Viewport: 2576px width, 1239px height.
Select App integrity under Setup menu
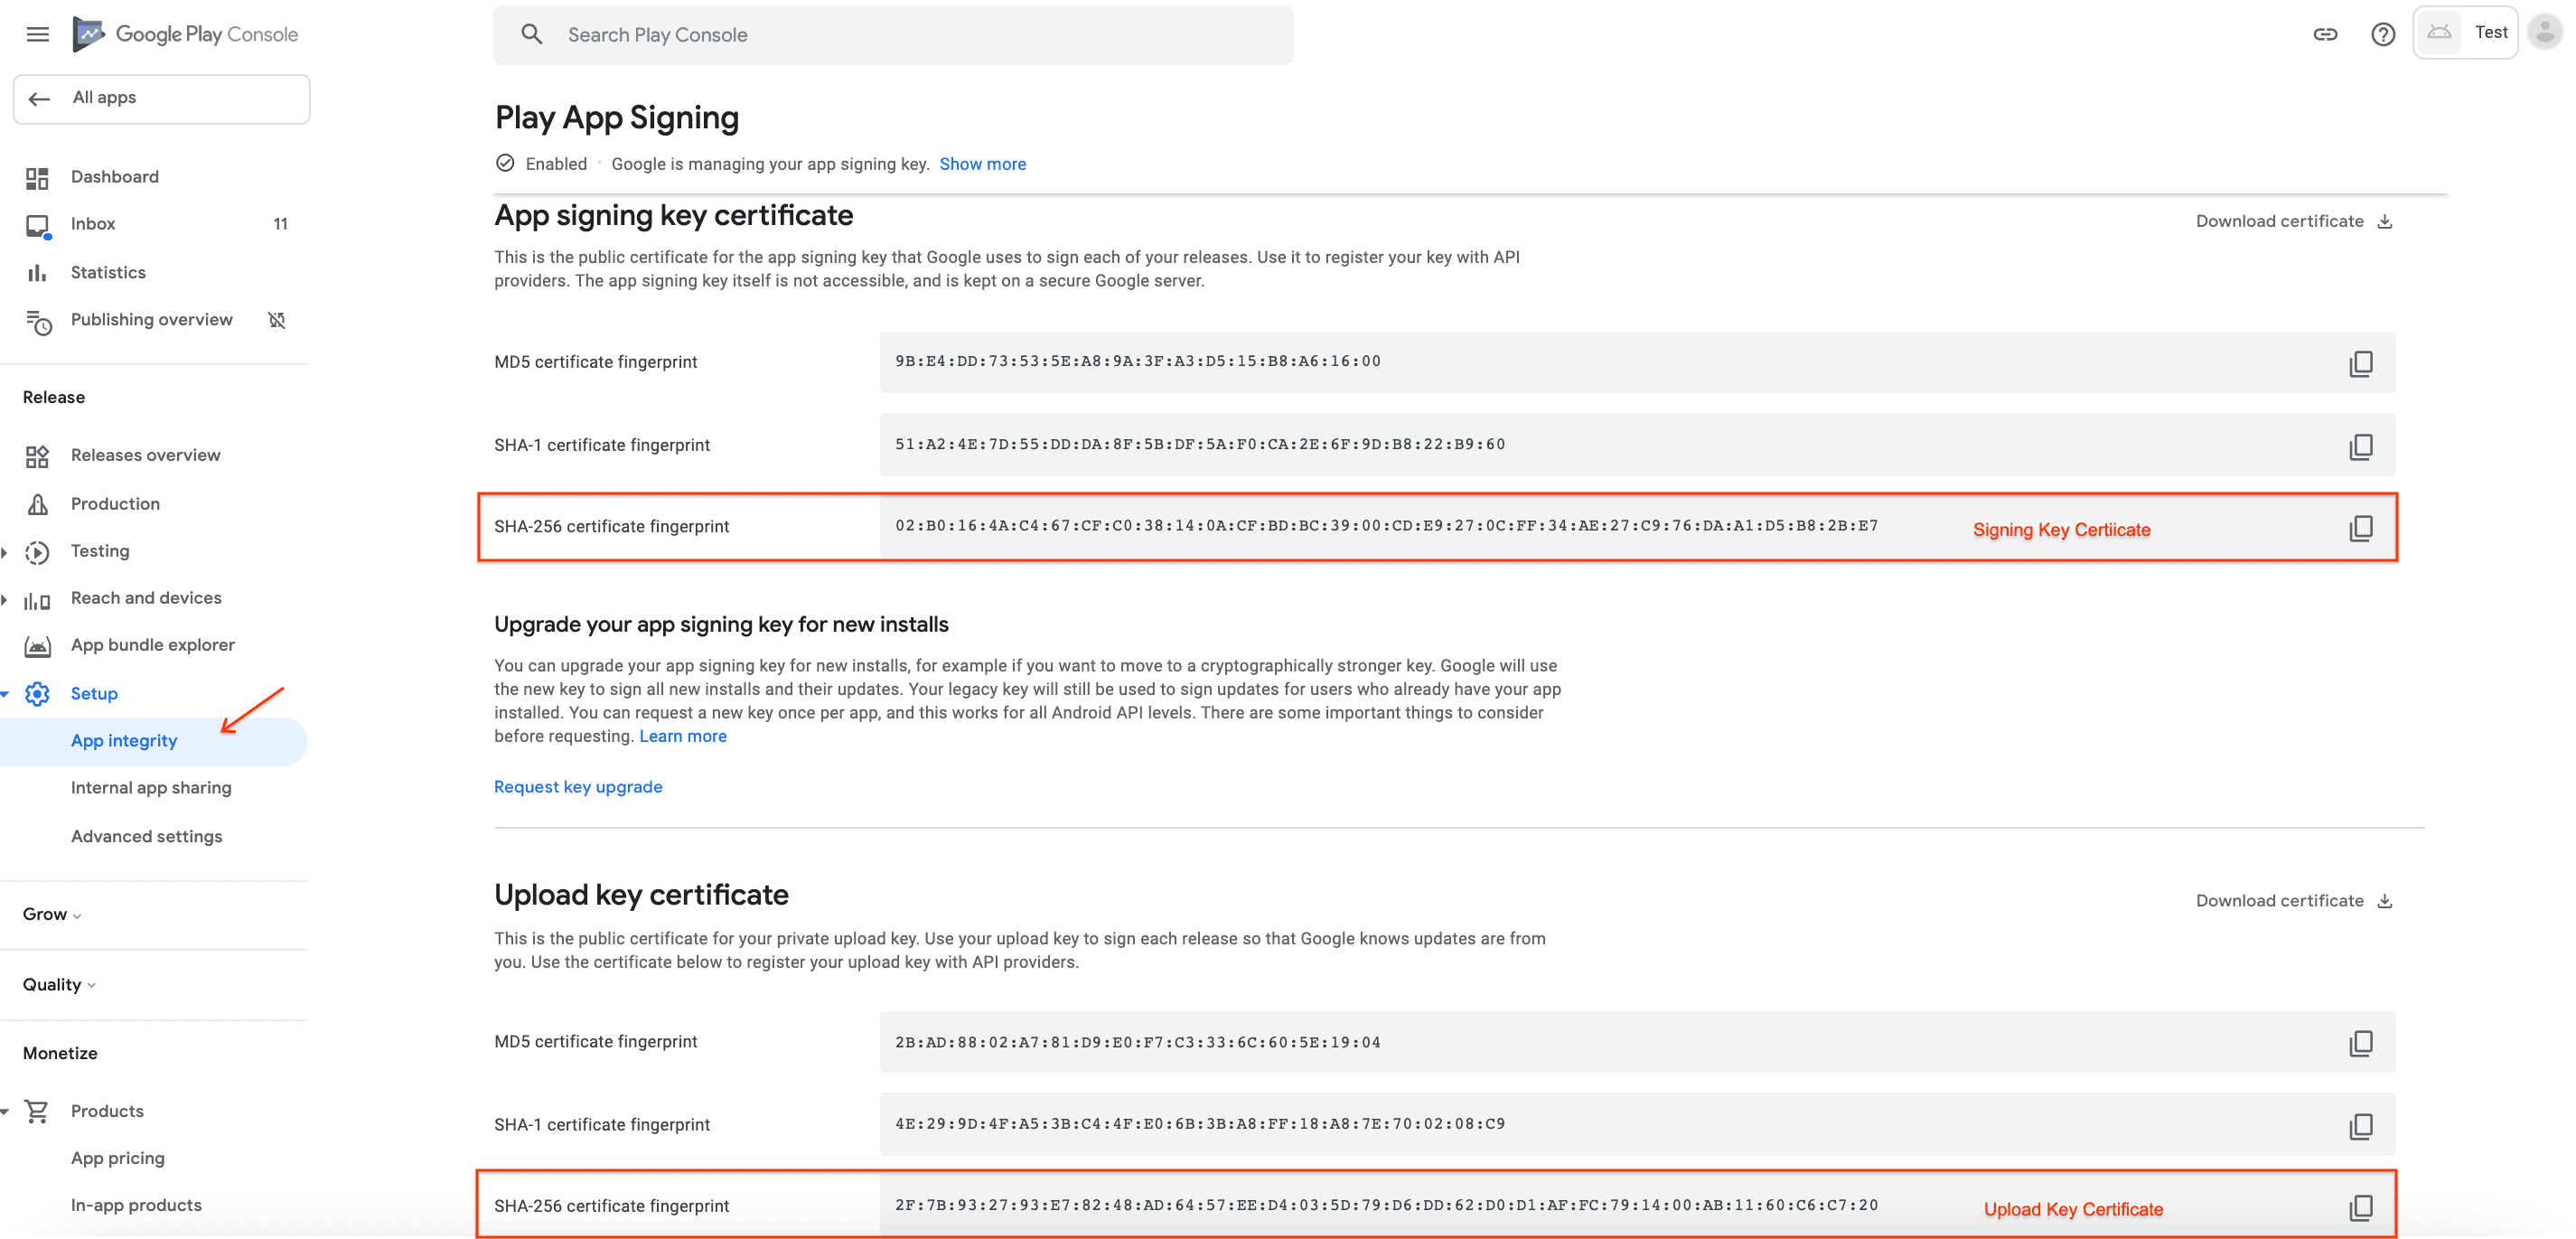123,739
